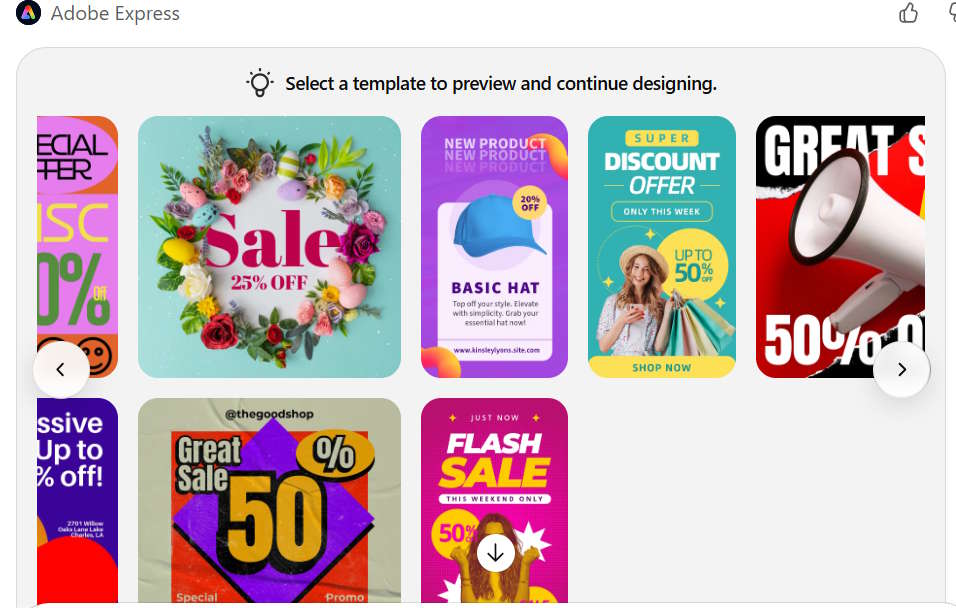Select the Super Discount Offer template

coord(662,247)
